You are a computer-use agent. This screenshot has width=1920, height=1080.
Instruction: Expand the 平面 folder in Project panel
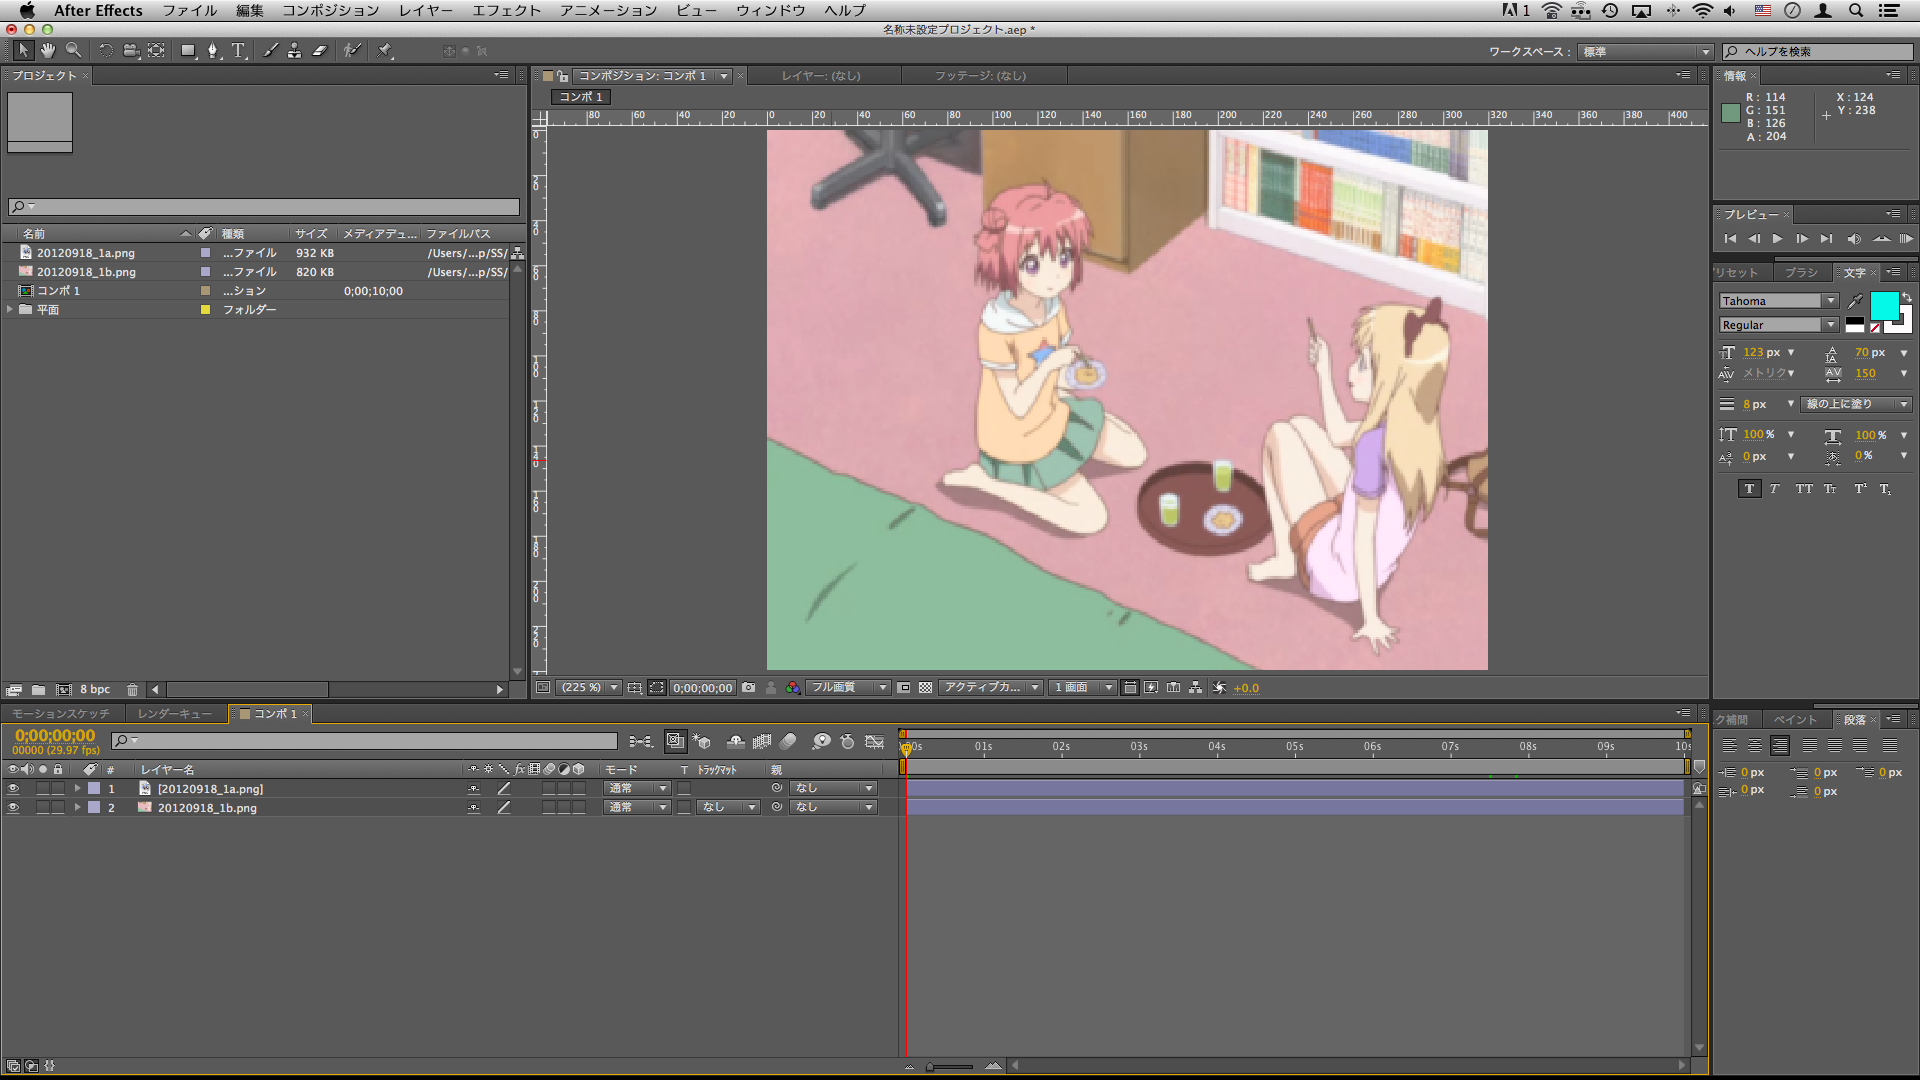pyautogui.click(x=10, y=310)
